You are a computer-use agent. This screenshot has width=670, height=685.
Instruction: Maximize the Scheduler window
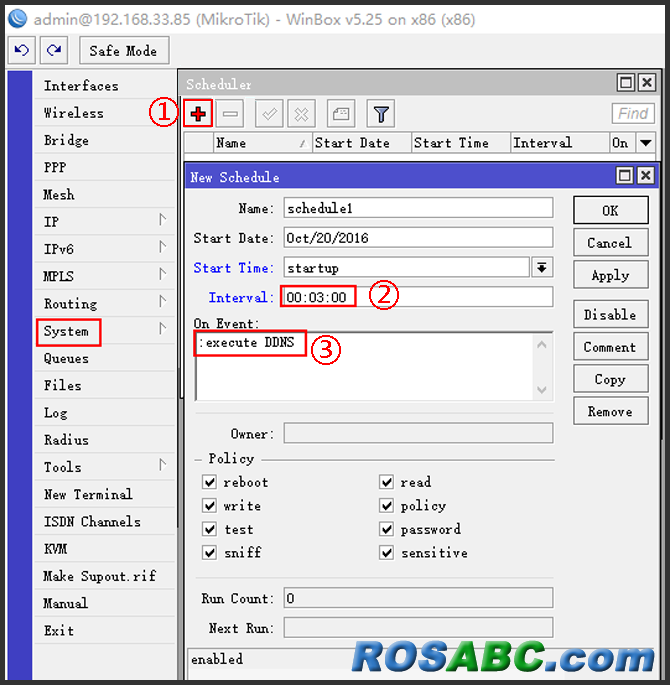click(625, 82)
